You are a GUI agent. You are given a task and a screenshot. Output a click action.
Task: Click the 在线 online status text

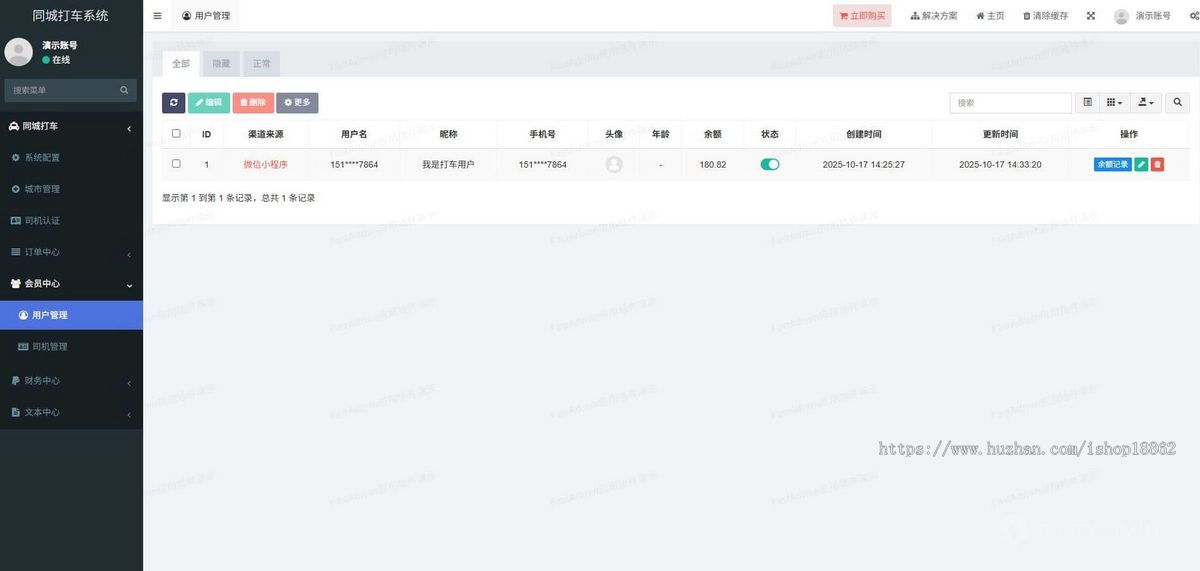(x=61, y=60)
